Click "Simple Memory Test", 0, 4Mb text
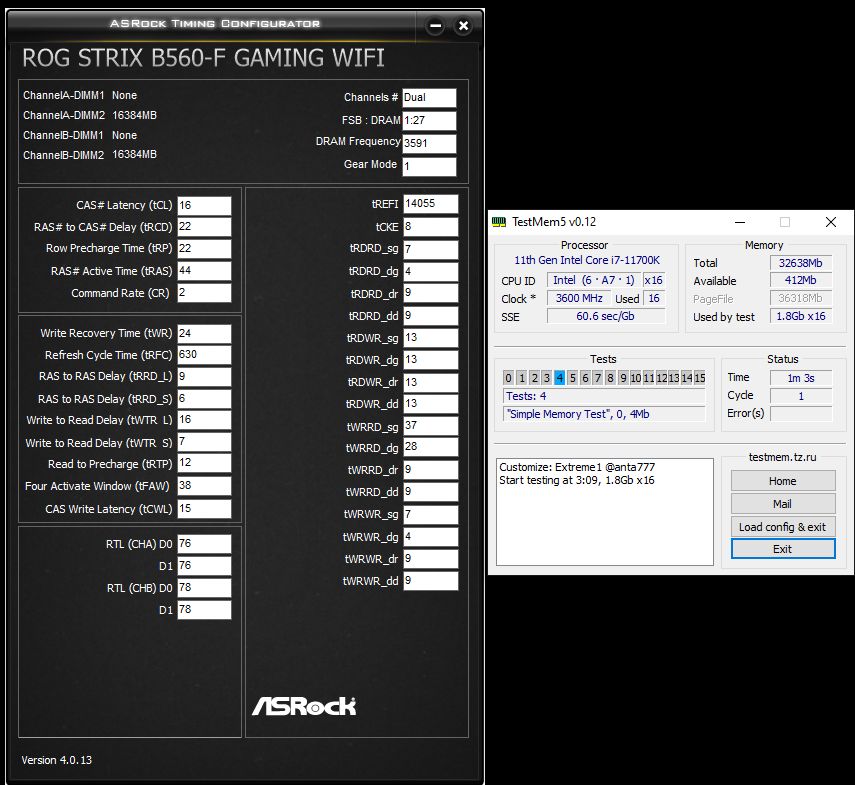855x785 pixels. click(579, 414)
